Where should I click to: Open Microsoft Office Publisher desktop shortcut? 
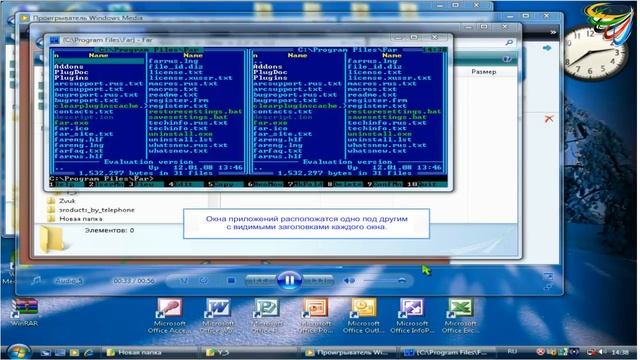(x=267, y=316)
